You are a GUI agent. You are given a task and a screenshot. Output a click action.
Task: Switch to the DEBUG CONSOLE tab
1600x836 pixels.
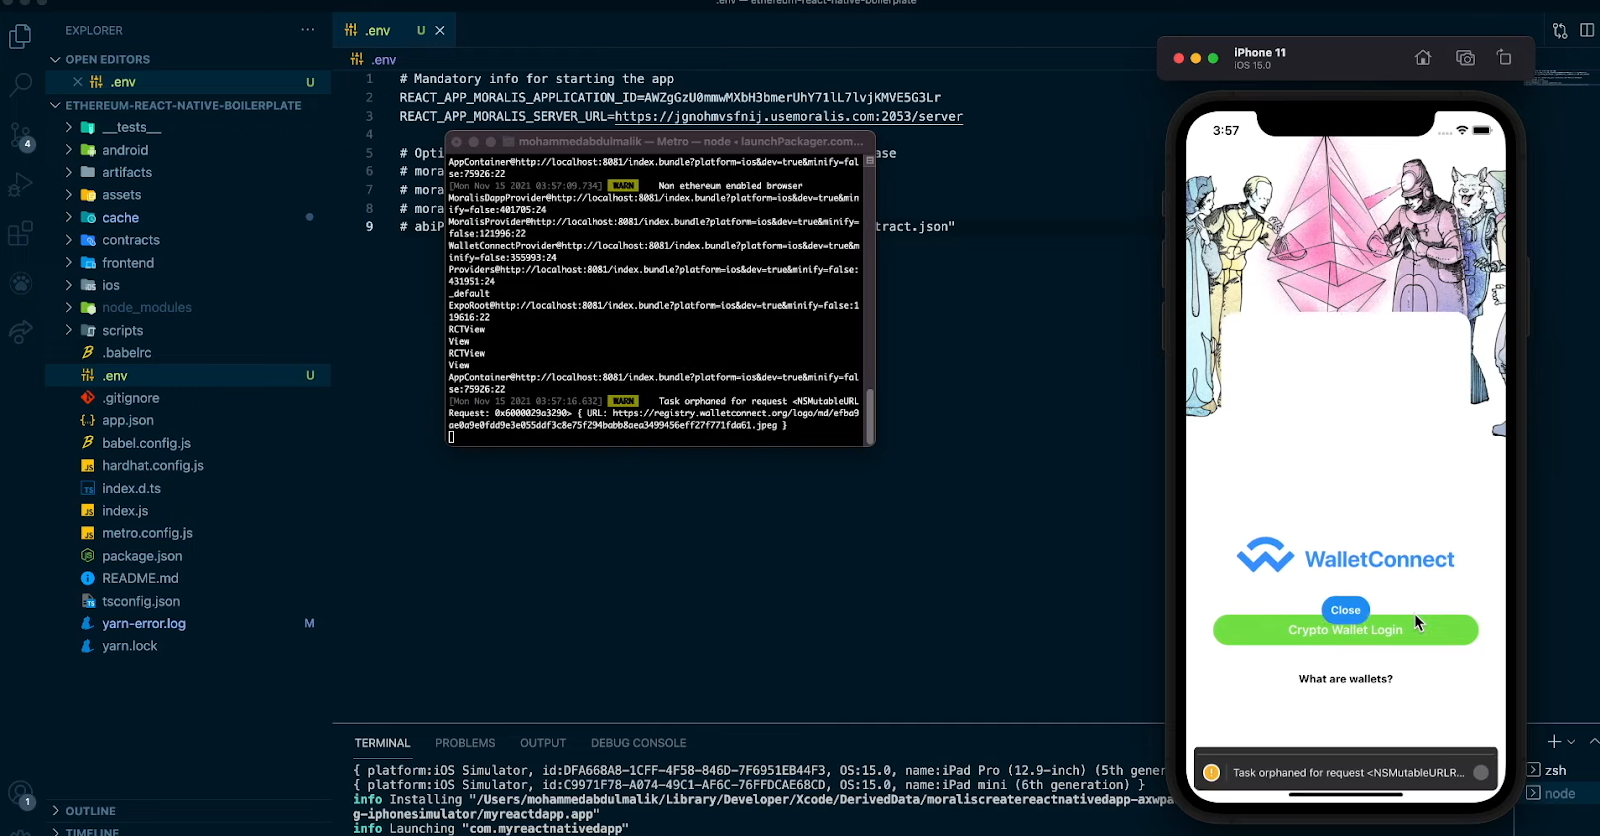point(638,743)
